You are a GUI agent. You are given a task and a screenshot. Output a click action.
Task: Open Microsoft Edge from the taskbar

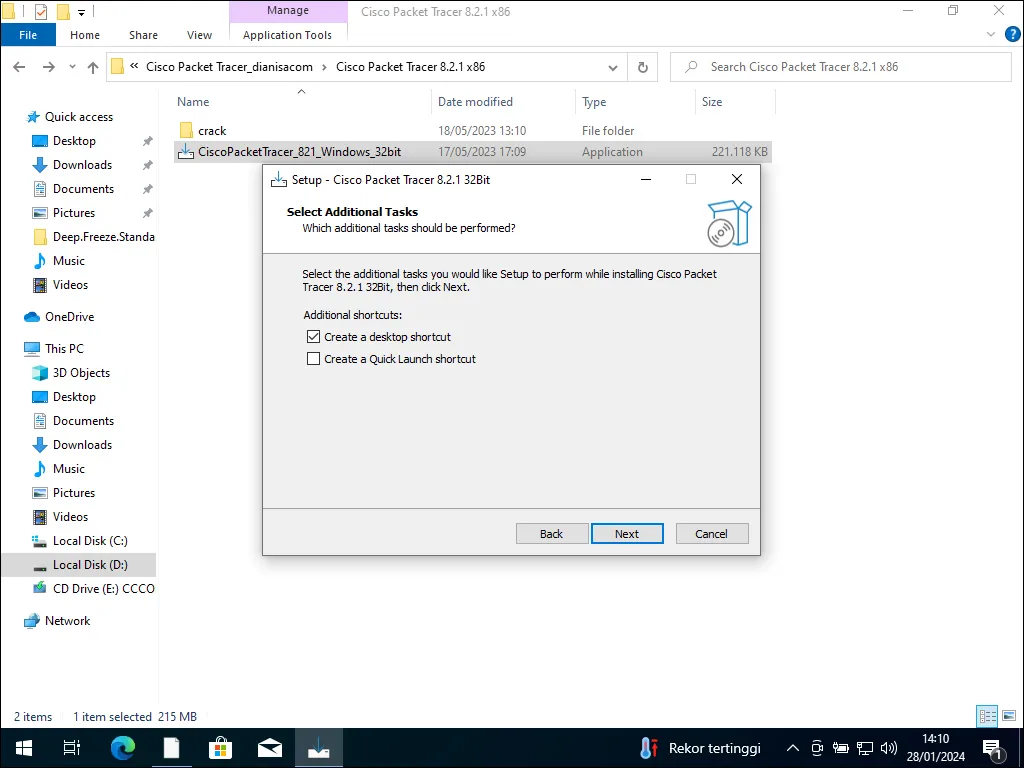123,748
